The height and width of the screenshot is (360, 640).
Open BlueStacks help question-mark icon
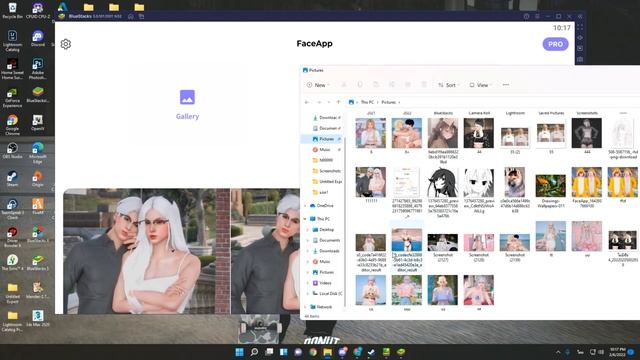tap(527, 16)
